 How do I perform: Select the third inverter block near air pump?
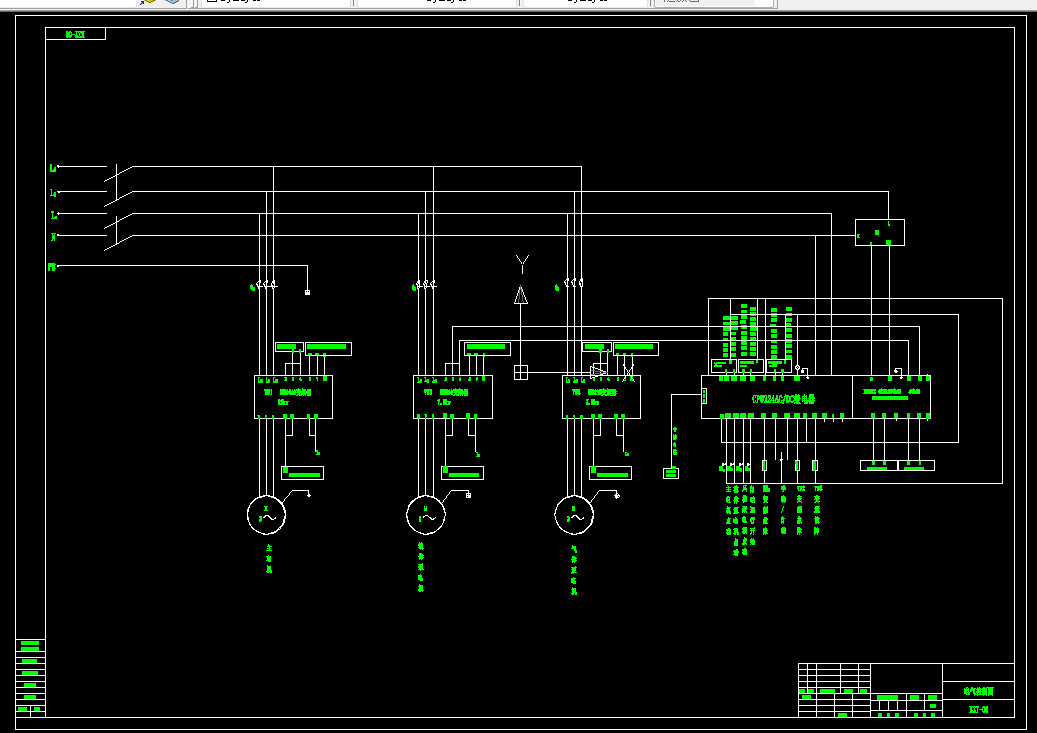601,397
